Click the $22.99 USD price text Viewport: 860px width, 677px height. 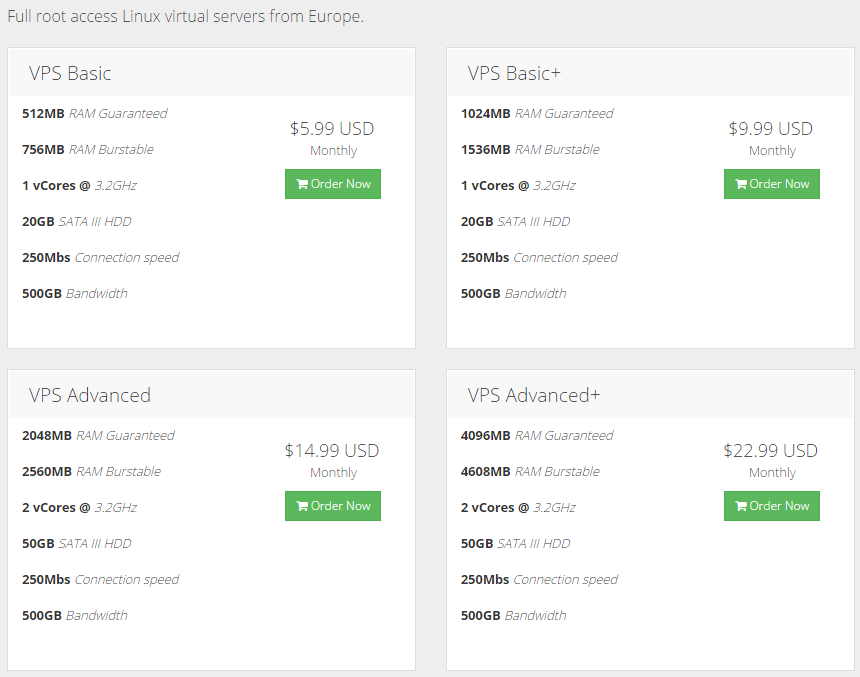(771, 450)
